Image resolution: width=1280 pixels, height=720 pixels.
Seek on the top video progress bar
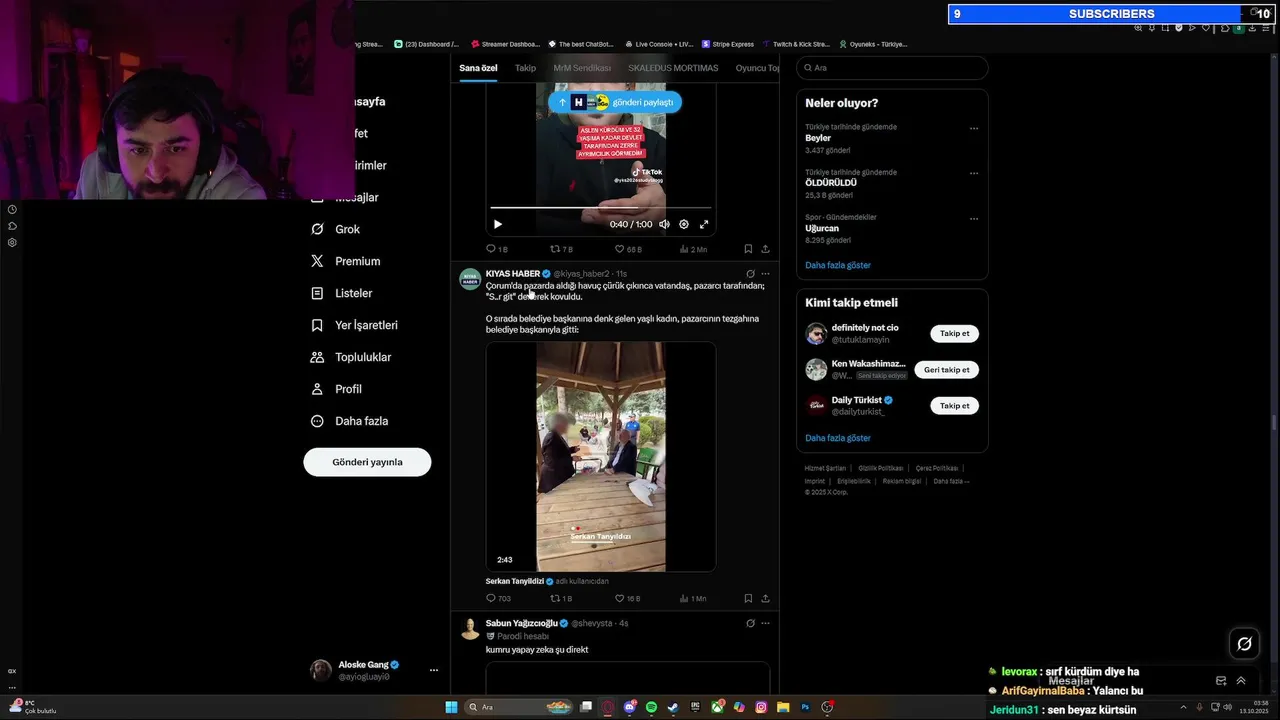[600, 208]
